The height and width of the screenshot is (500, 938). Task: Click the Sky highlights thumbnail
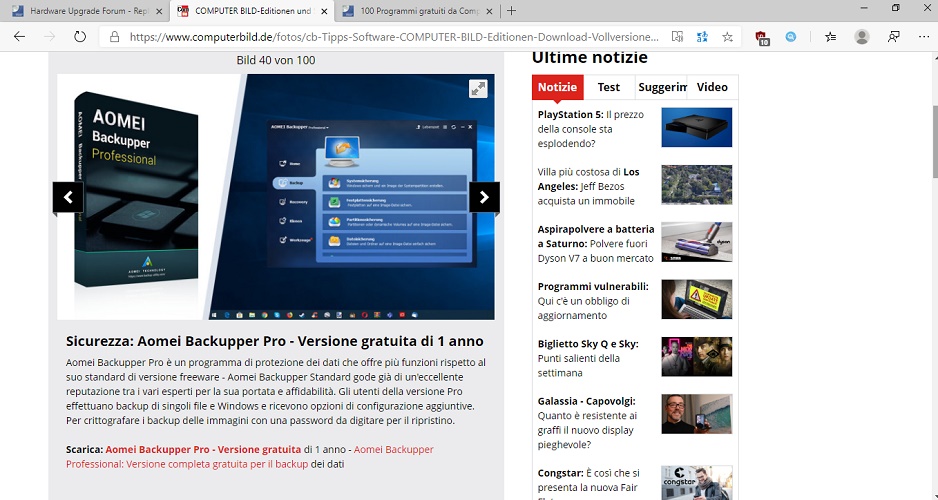coord(696,356)
